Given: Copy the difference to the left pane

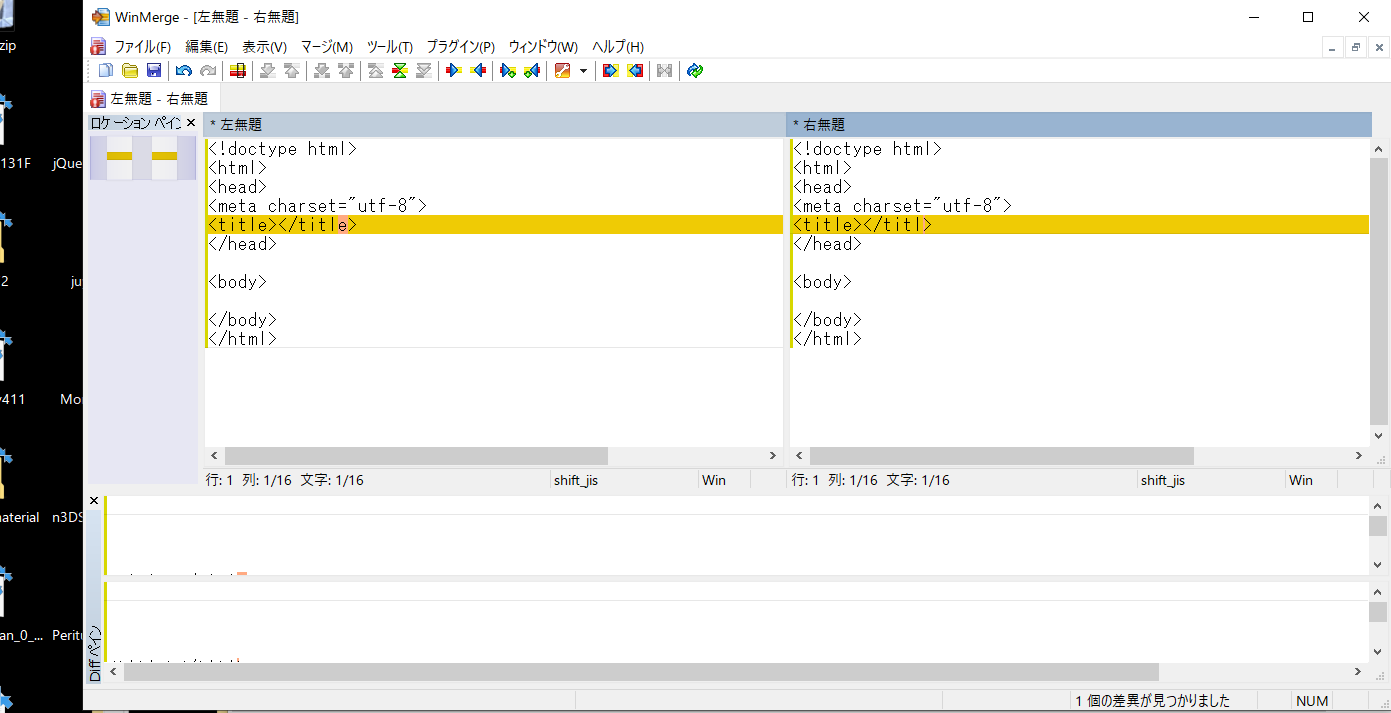Looking at the screenshot, I should click(477, 70).
